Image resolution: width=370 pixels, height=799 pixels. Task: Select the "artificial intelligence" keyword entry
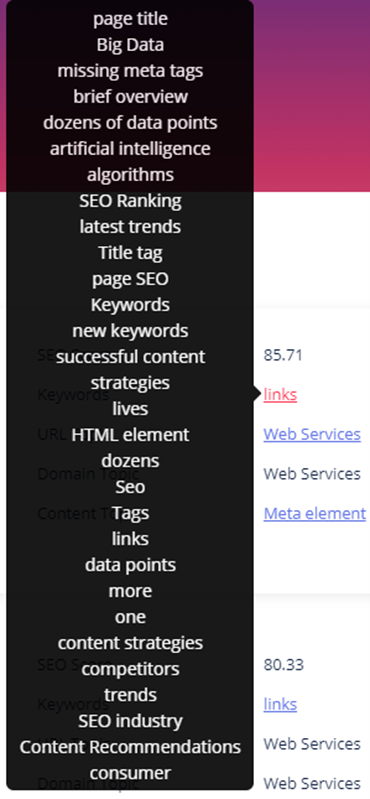130,149
